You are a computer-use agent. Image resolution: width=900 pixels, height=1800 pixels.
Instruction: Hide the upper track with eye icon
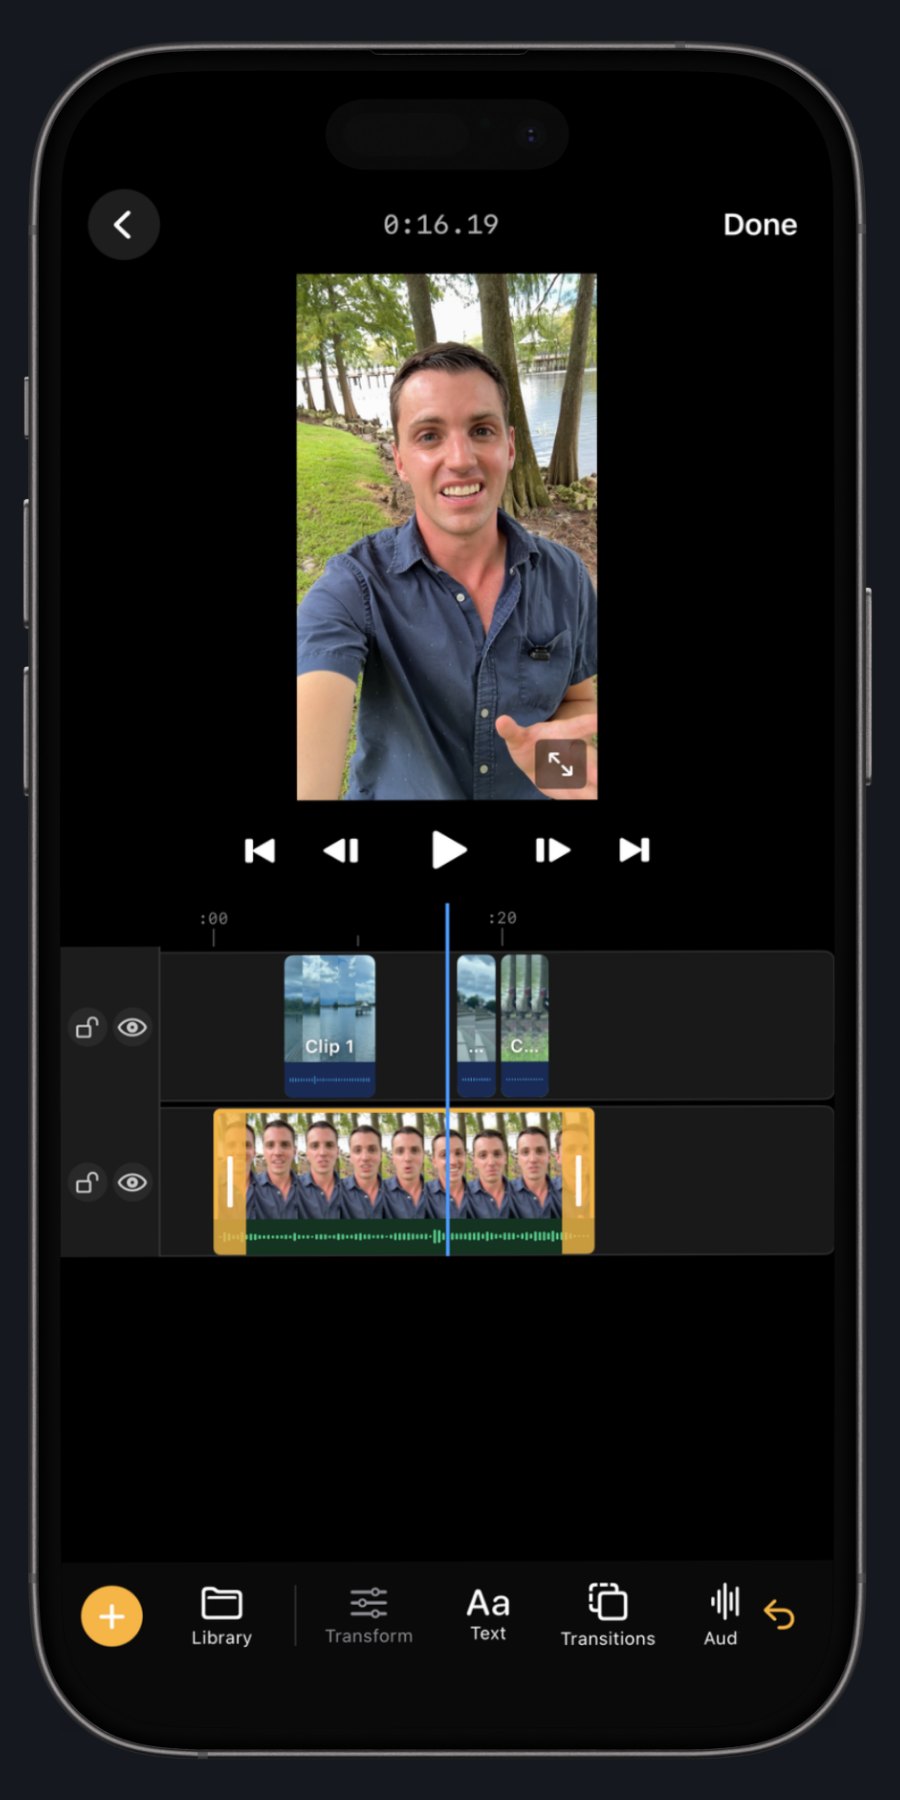click(x=132, y=1028)
